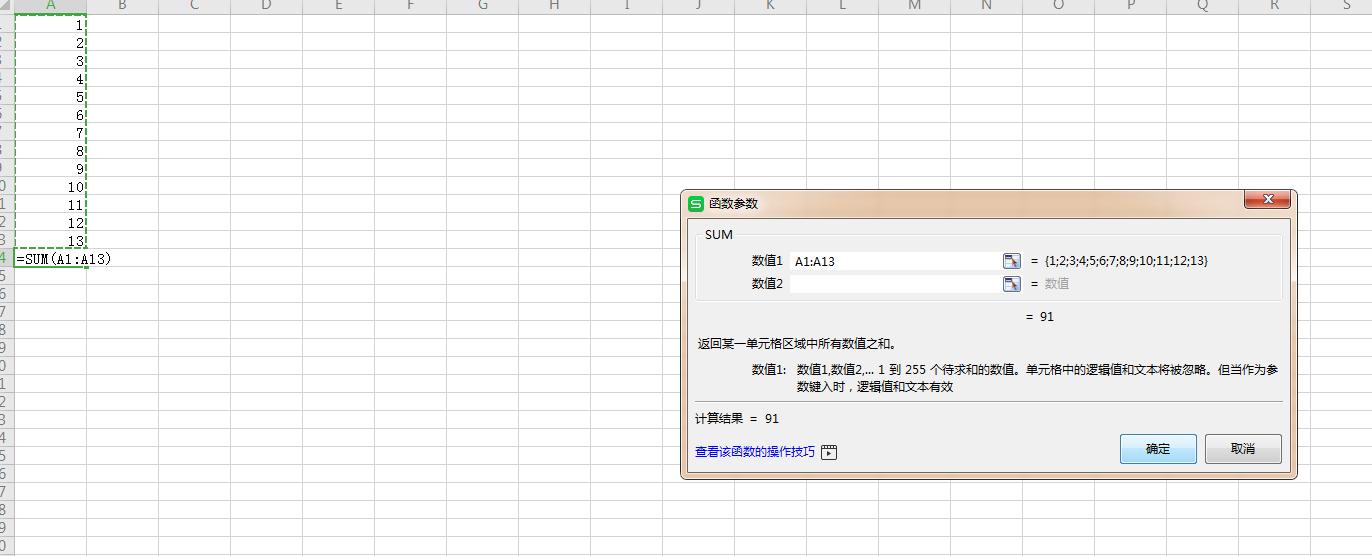1372x556 pixels.
Task: Select column header F
Action: [410, 6]
